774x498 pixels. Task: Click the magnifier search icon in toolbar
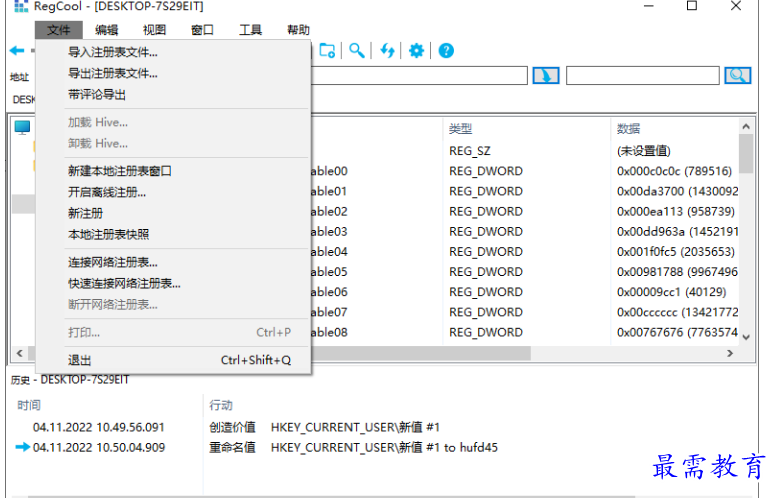pyautogui.click(x=356, y=50)
